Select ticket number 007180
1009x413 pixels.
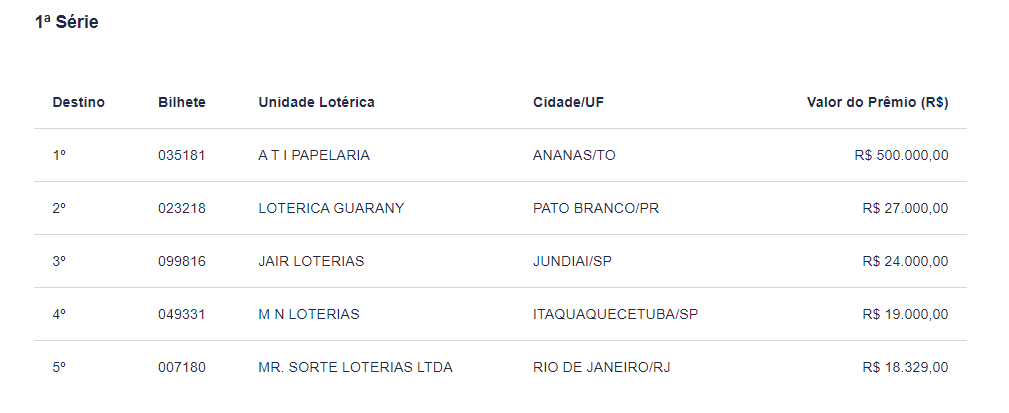(x=182, y=367)
